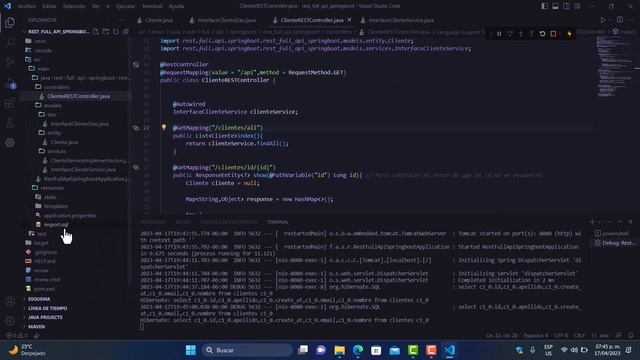Screen dimensions: 640x360
Task: Click the Hot Code Replace lightning icon
Action: (x=569, y=34)
